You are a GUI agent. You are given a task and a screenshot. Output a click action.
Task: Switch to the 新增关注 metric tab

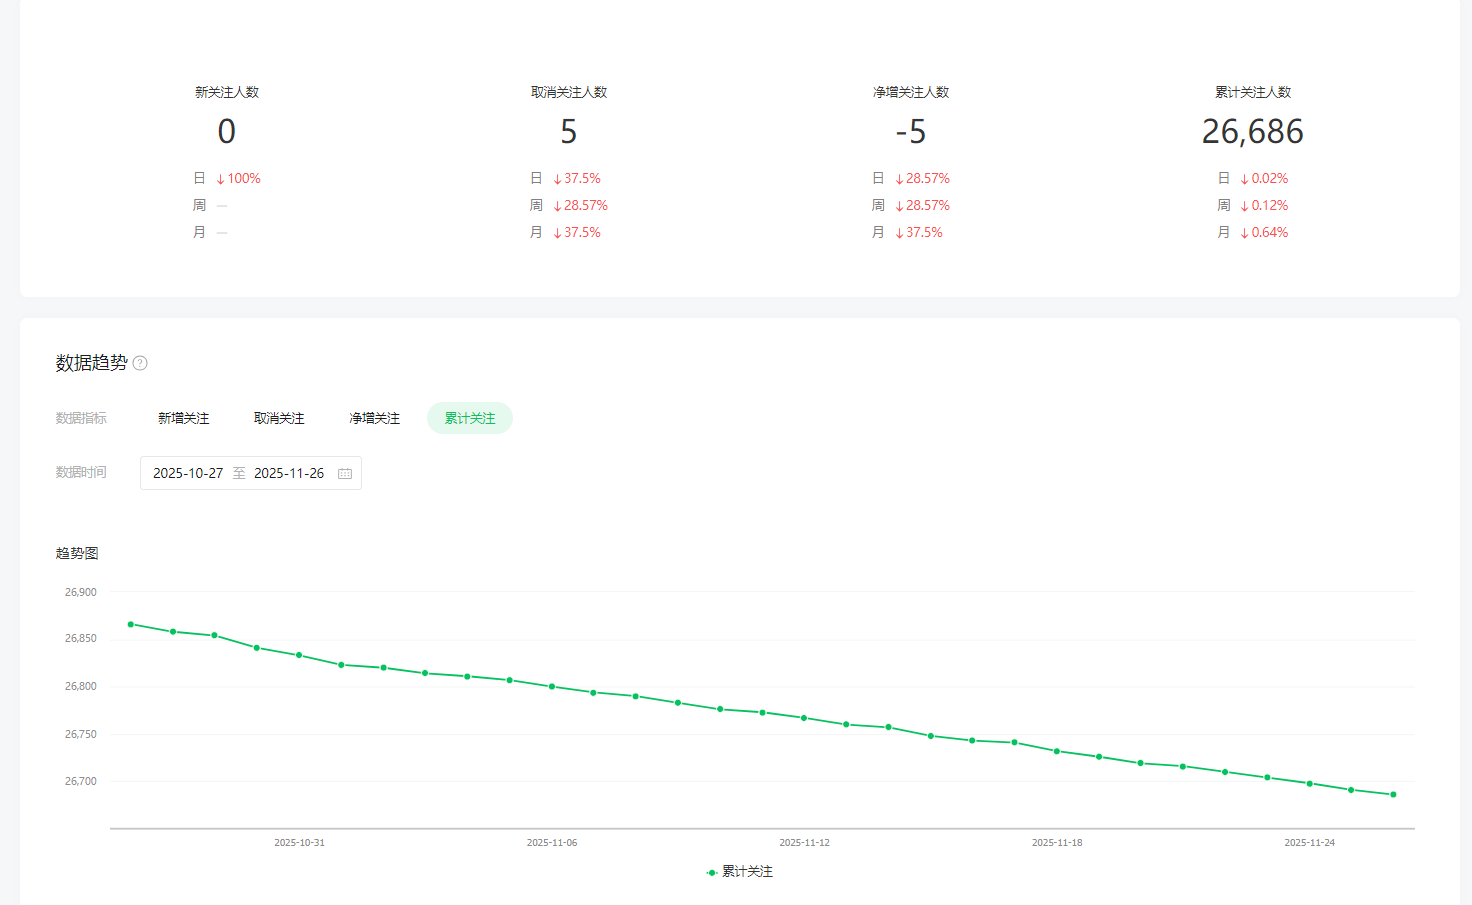click(x=183, y=418)
